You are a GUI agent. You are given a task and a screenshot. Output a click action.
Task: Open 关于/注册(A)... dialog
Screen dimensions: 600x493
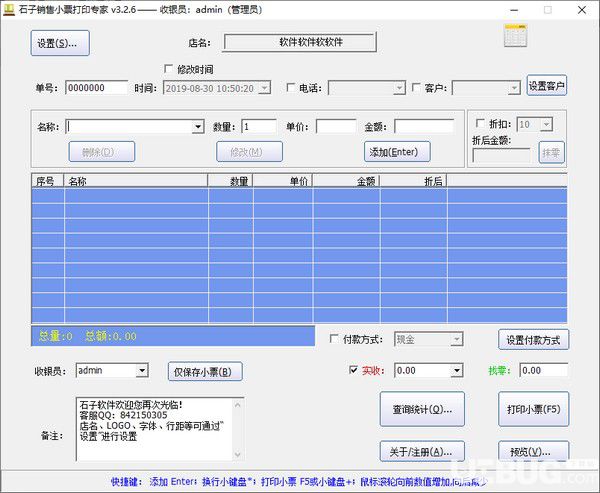(422, 452)
